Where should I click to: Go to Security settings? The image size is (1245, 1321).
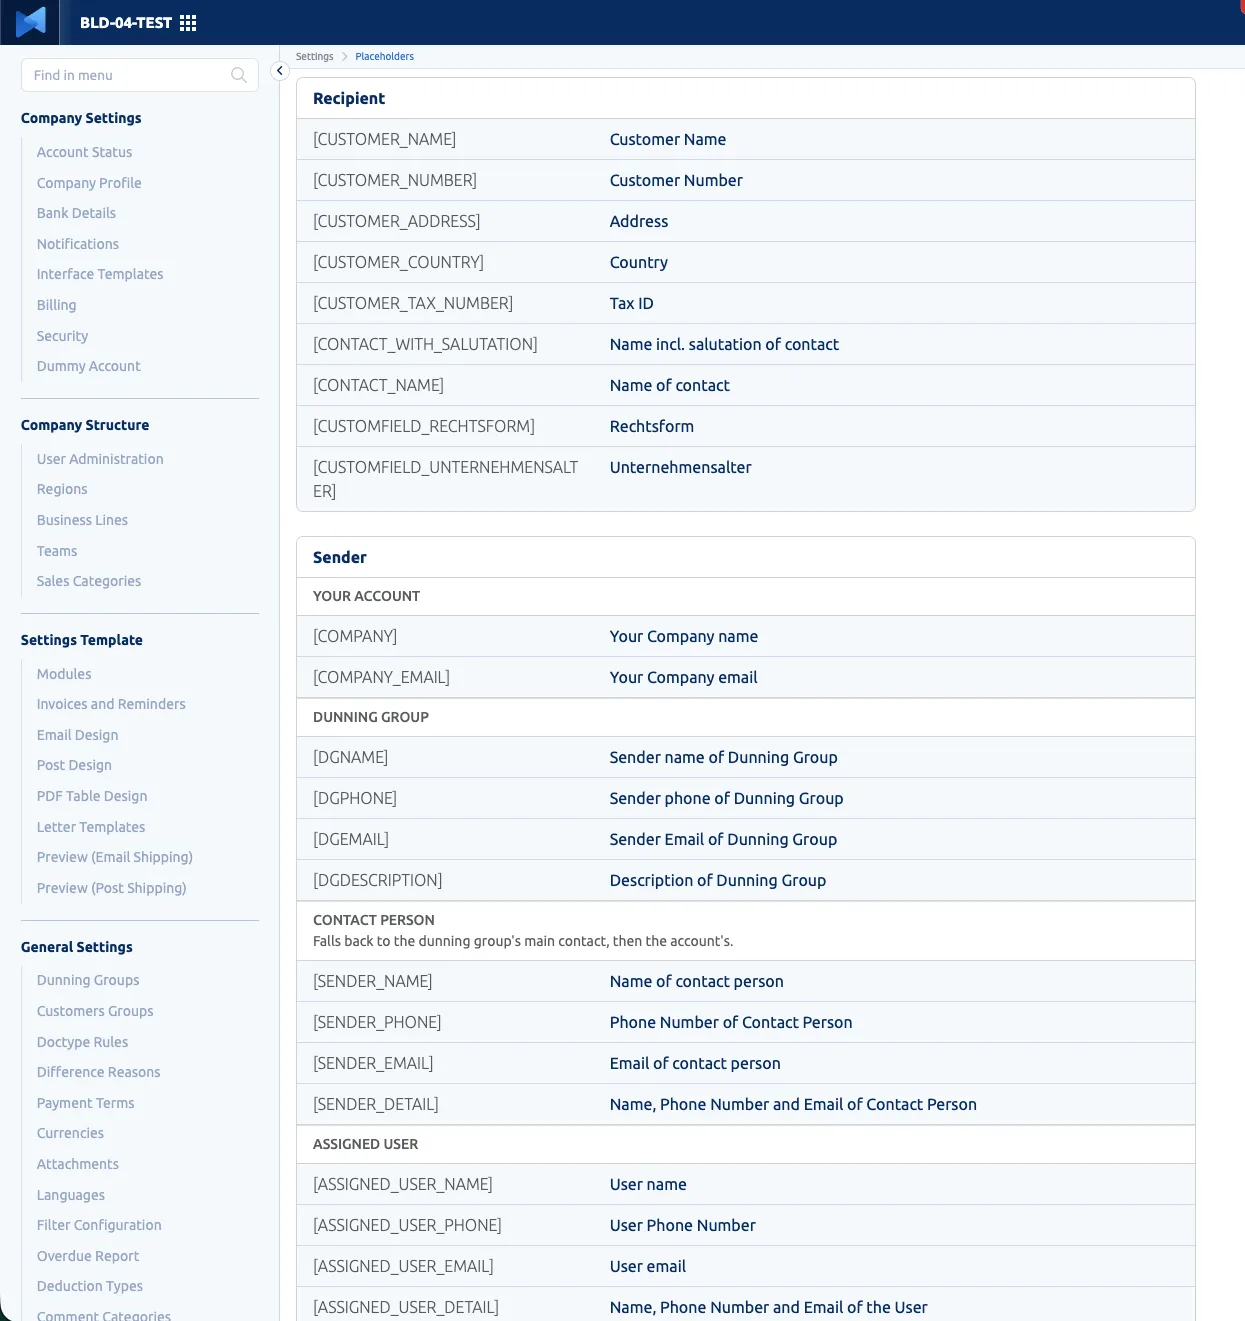coord(62,336)
